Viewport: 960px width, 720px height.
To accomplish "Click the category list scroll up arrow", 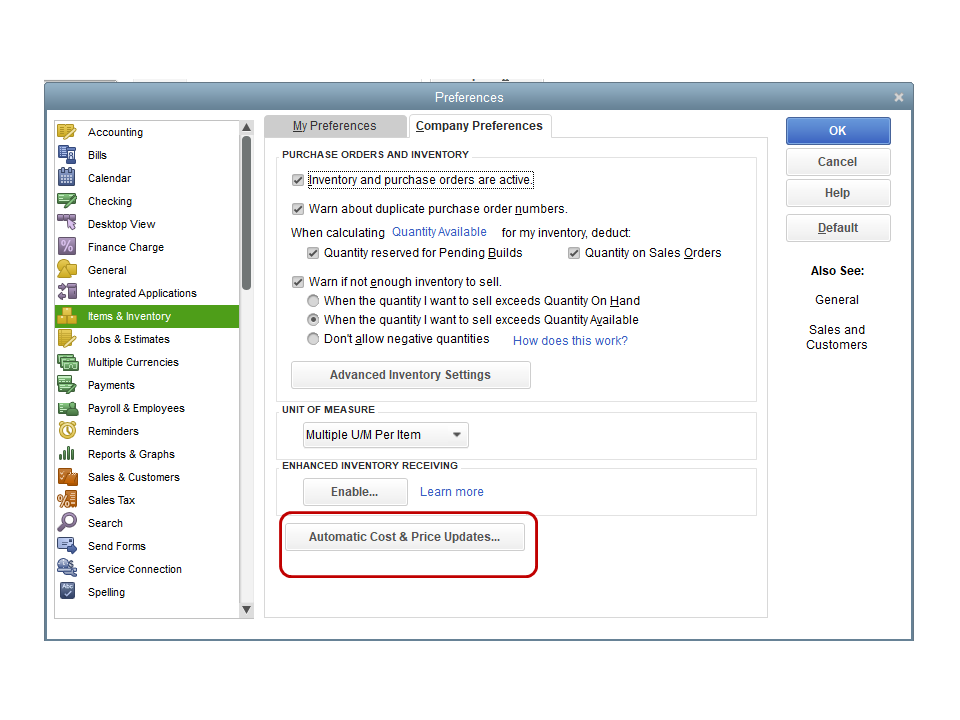I will click(246, 127).
